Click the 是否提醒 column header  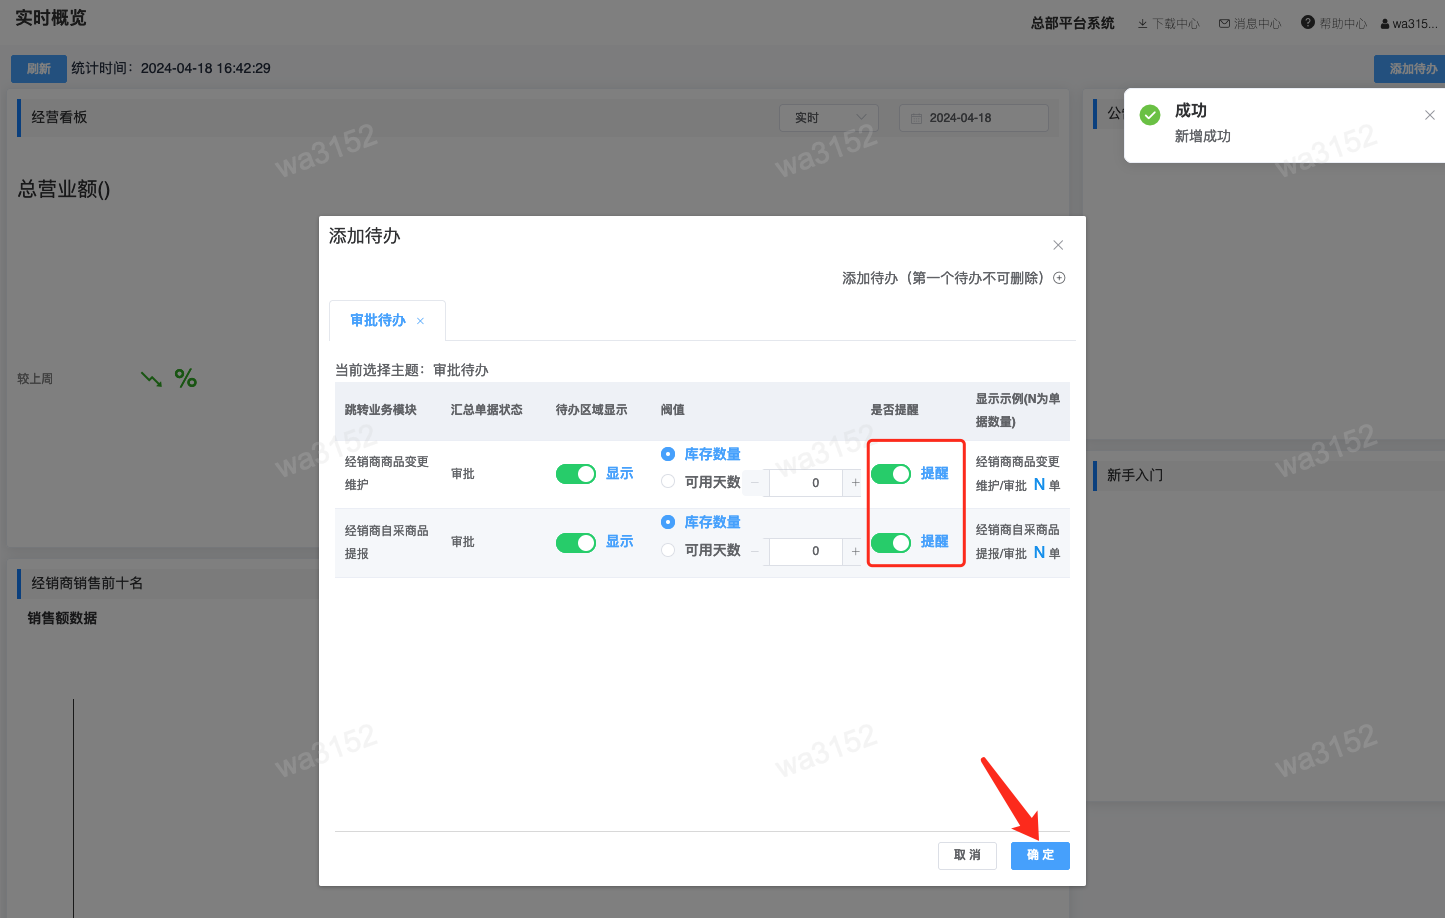coord(895,410)
